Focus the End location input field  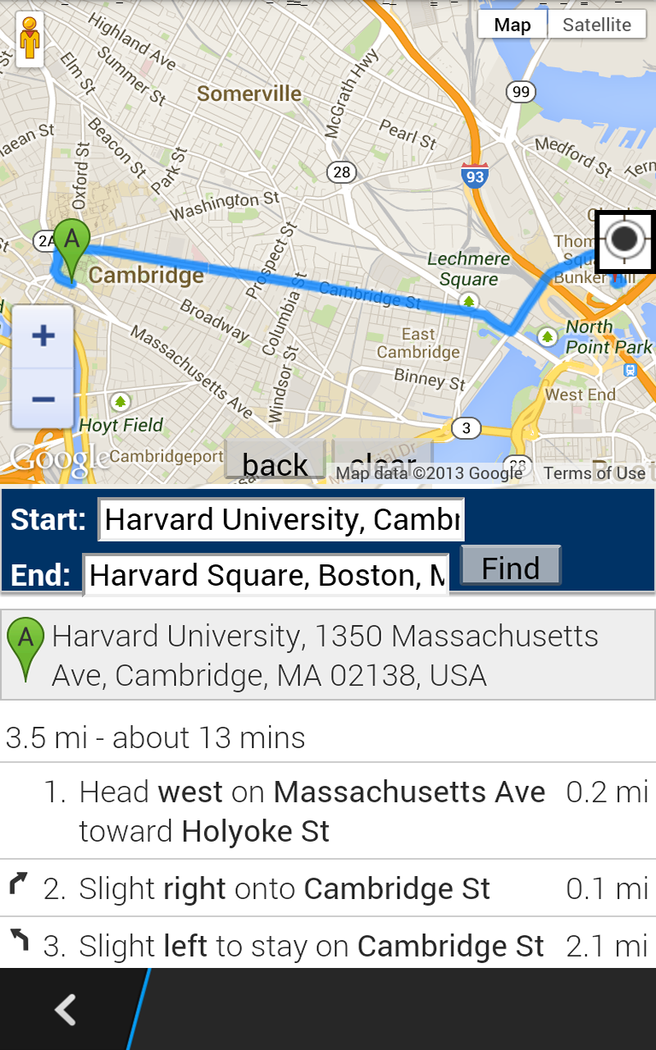tap(266, 575)
